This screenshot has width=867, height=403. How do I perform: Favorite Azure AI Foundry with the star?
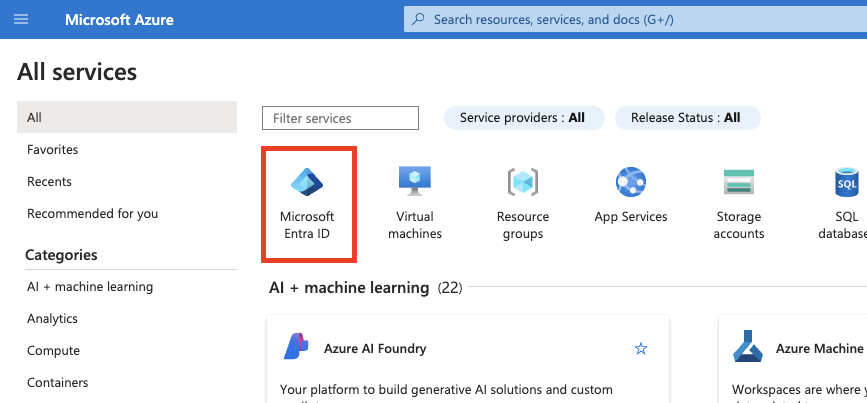[x=641, y=348]
